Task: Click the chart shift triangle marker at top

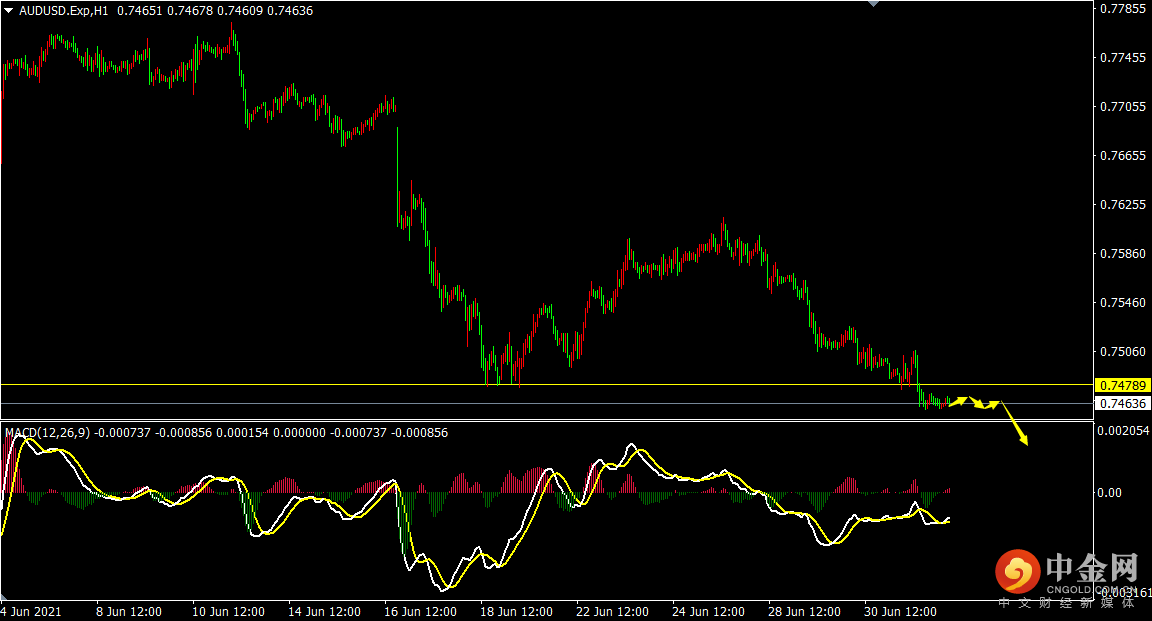Action: [875, 4]
